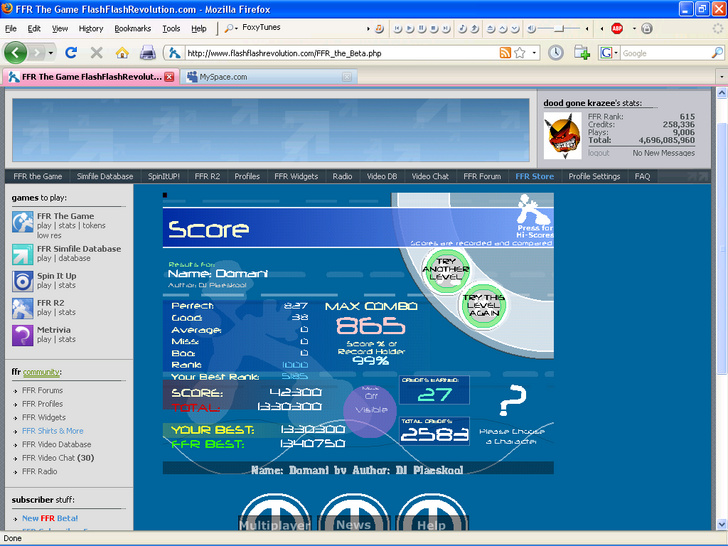This screenshot has width=728, height=546.
Task: Open the File menu
Action: [11, 29]
